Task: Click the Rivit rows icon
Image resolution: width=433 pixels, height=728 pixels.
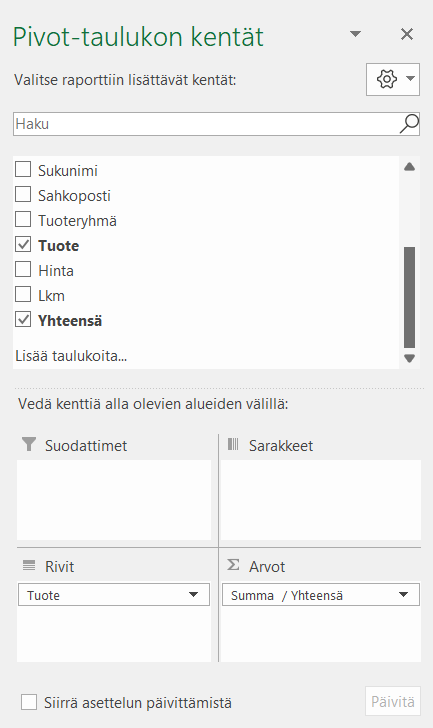Action: 29,566
